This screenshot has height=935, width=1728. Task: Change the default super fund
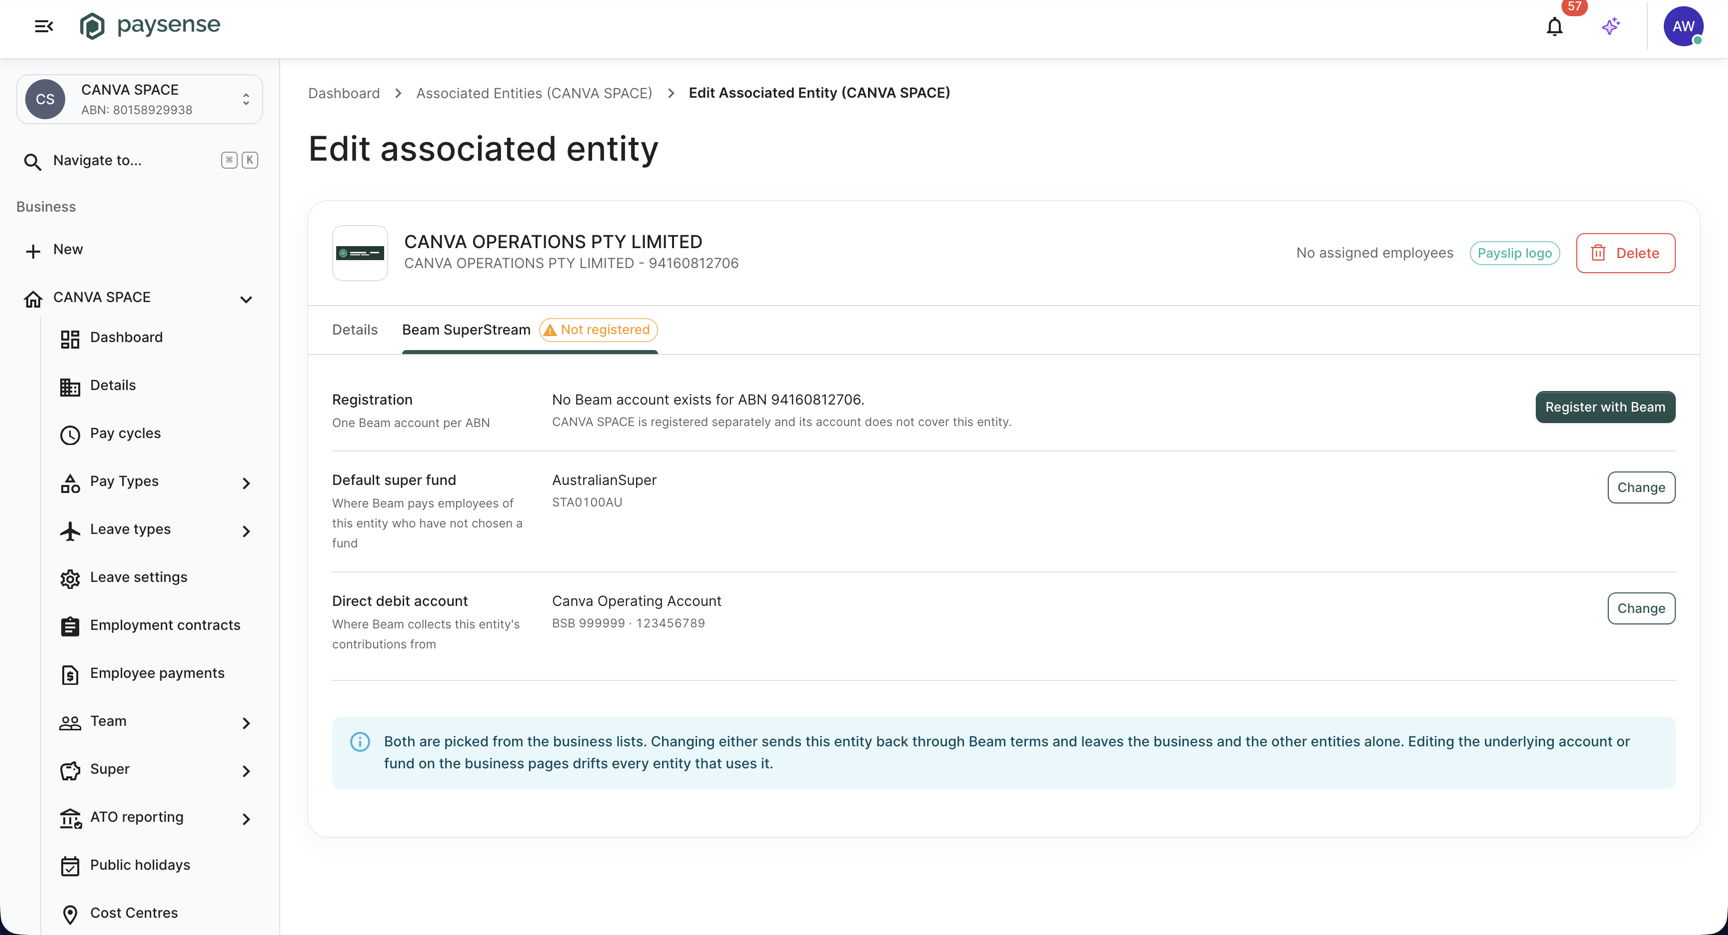coord(1641,488)
